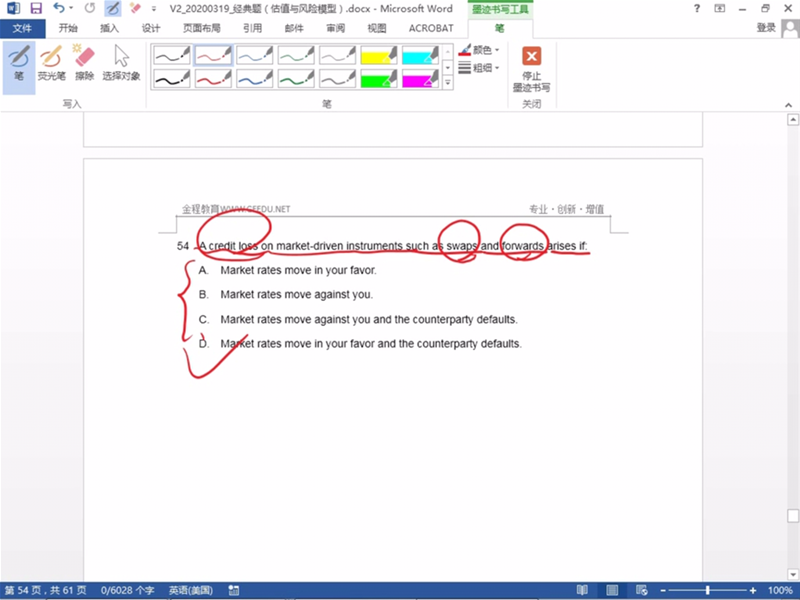The width and height of the screenshot is (800, 600).
Task: Click the page count indicator in status bar
Action: pos(46,591)
